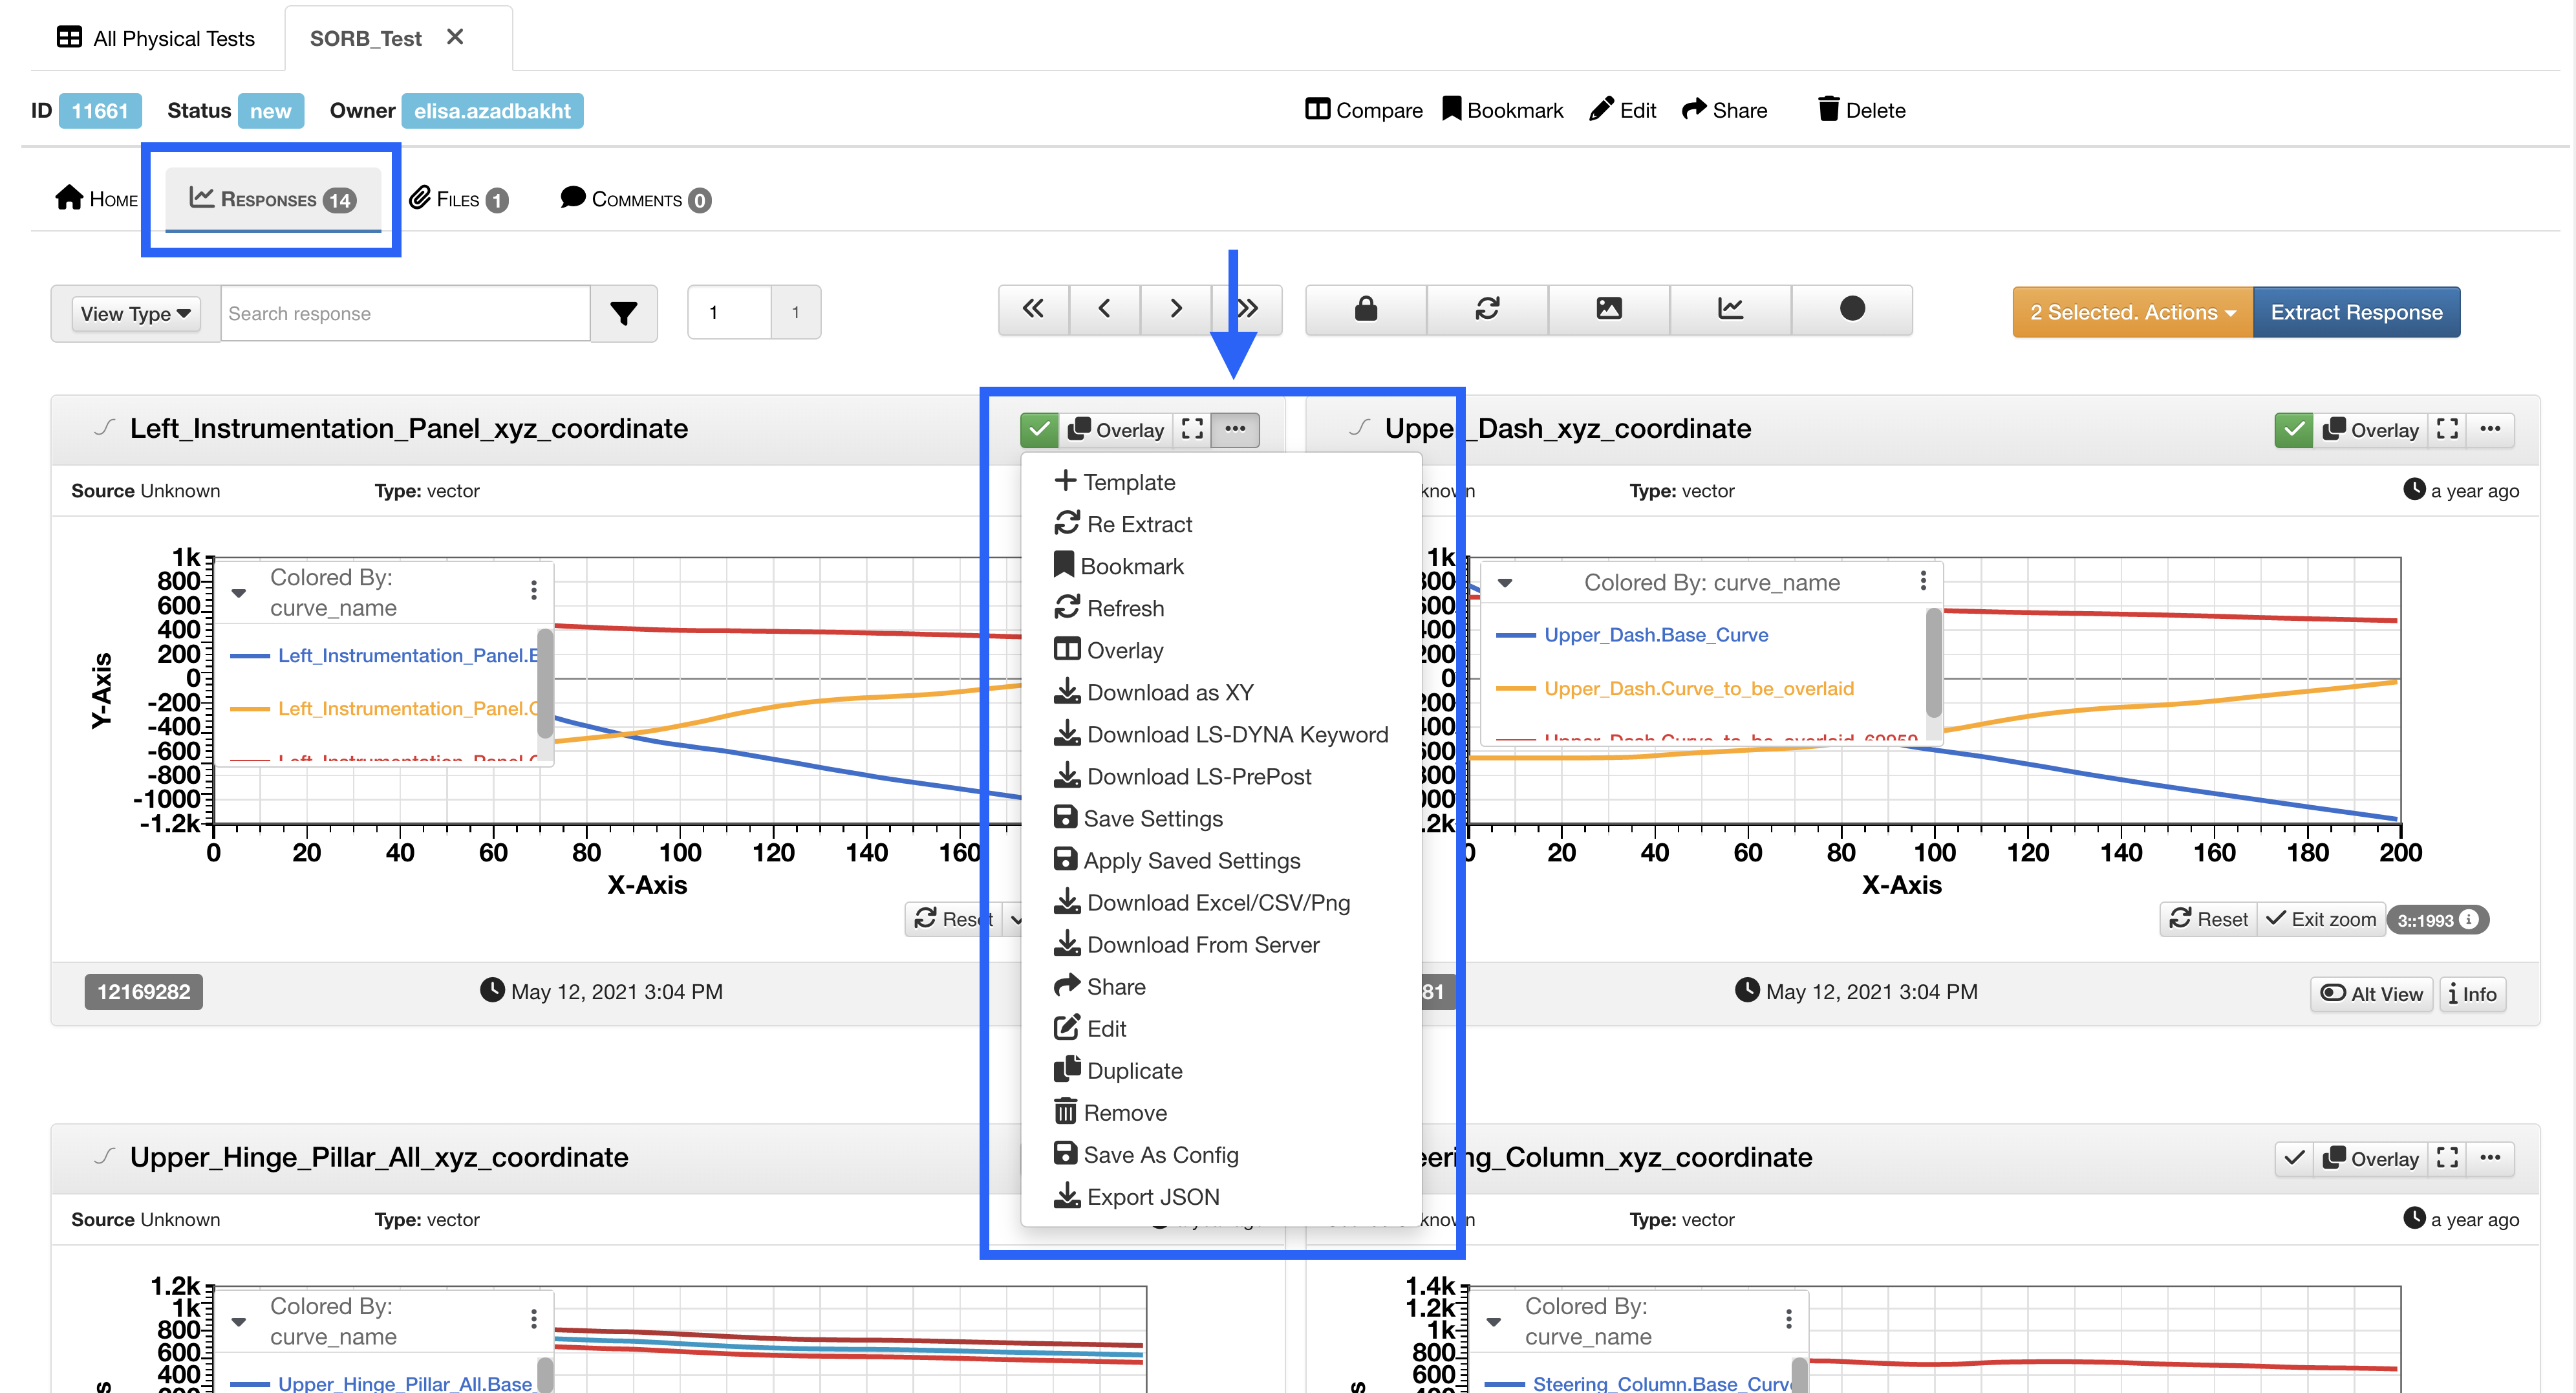Open the Upper_Dash three-dots menu
The image size is (2576, 1393).
pos(2490,430)
